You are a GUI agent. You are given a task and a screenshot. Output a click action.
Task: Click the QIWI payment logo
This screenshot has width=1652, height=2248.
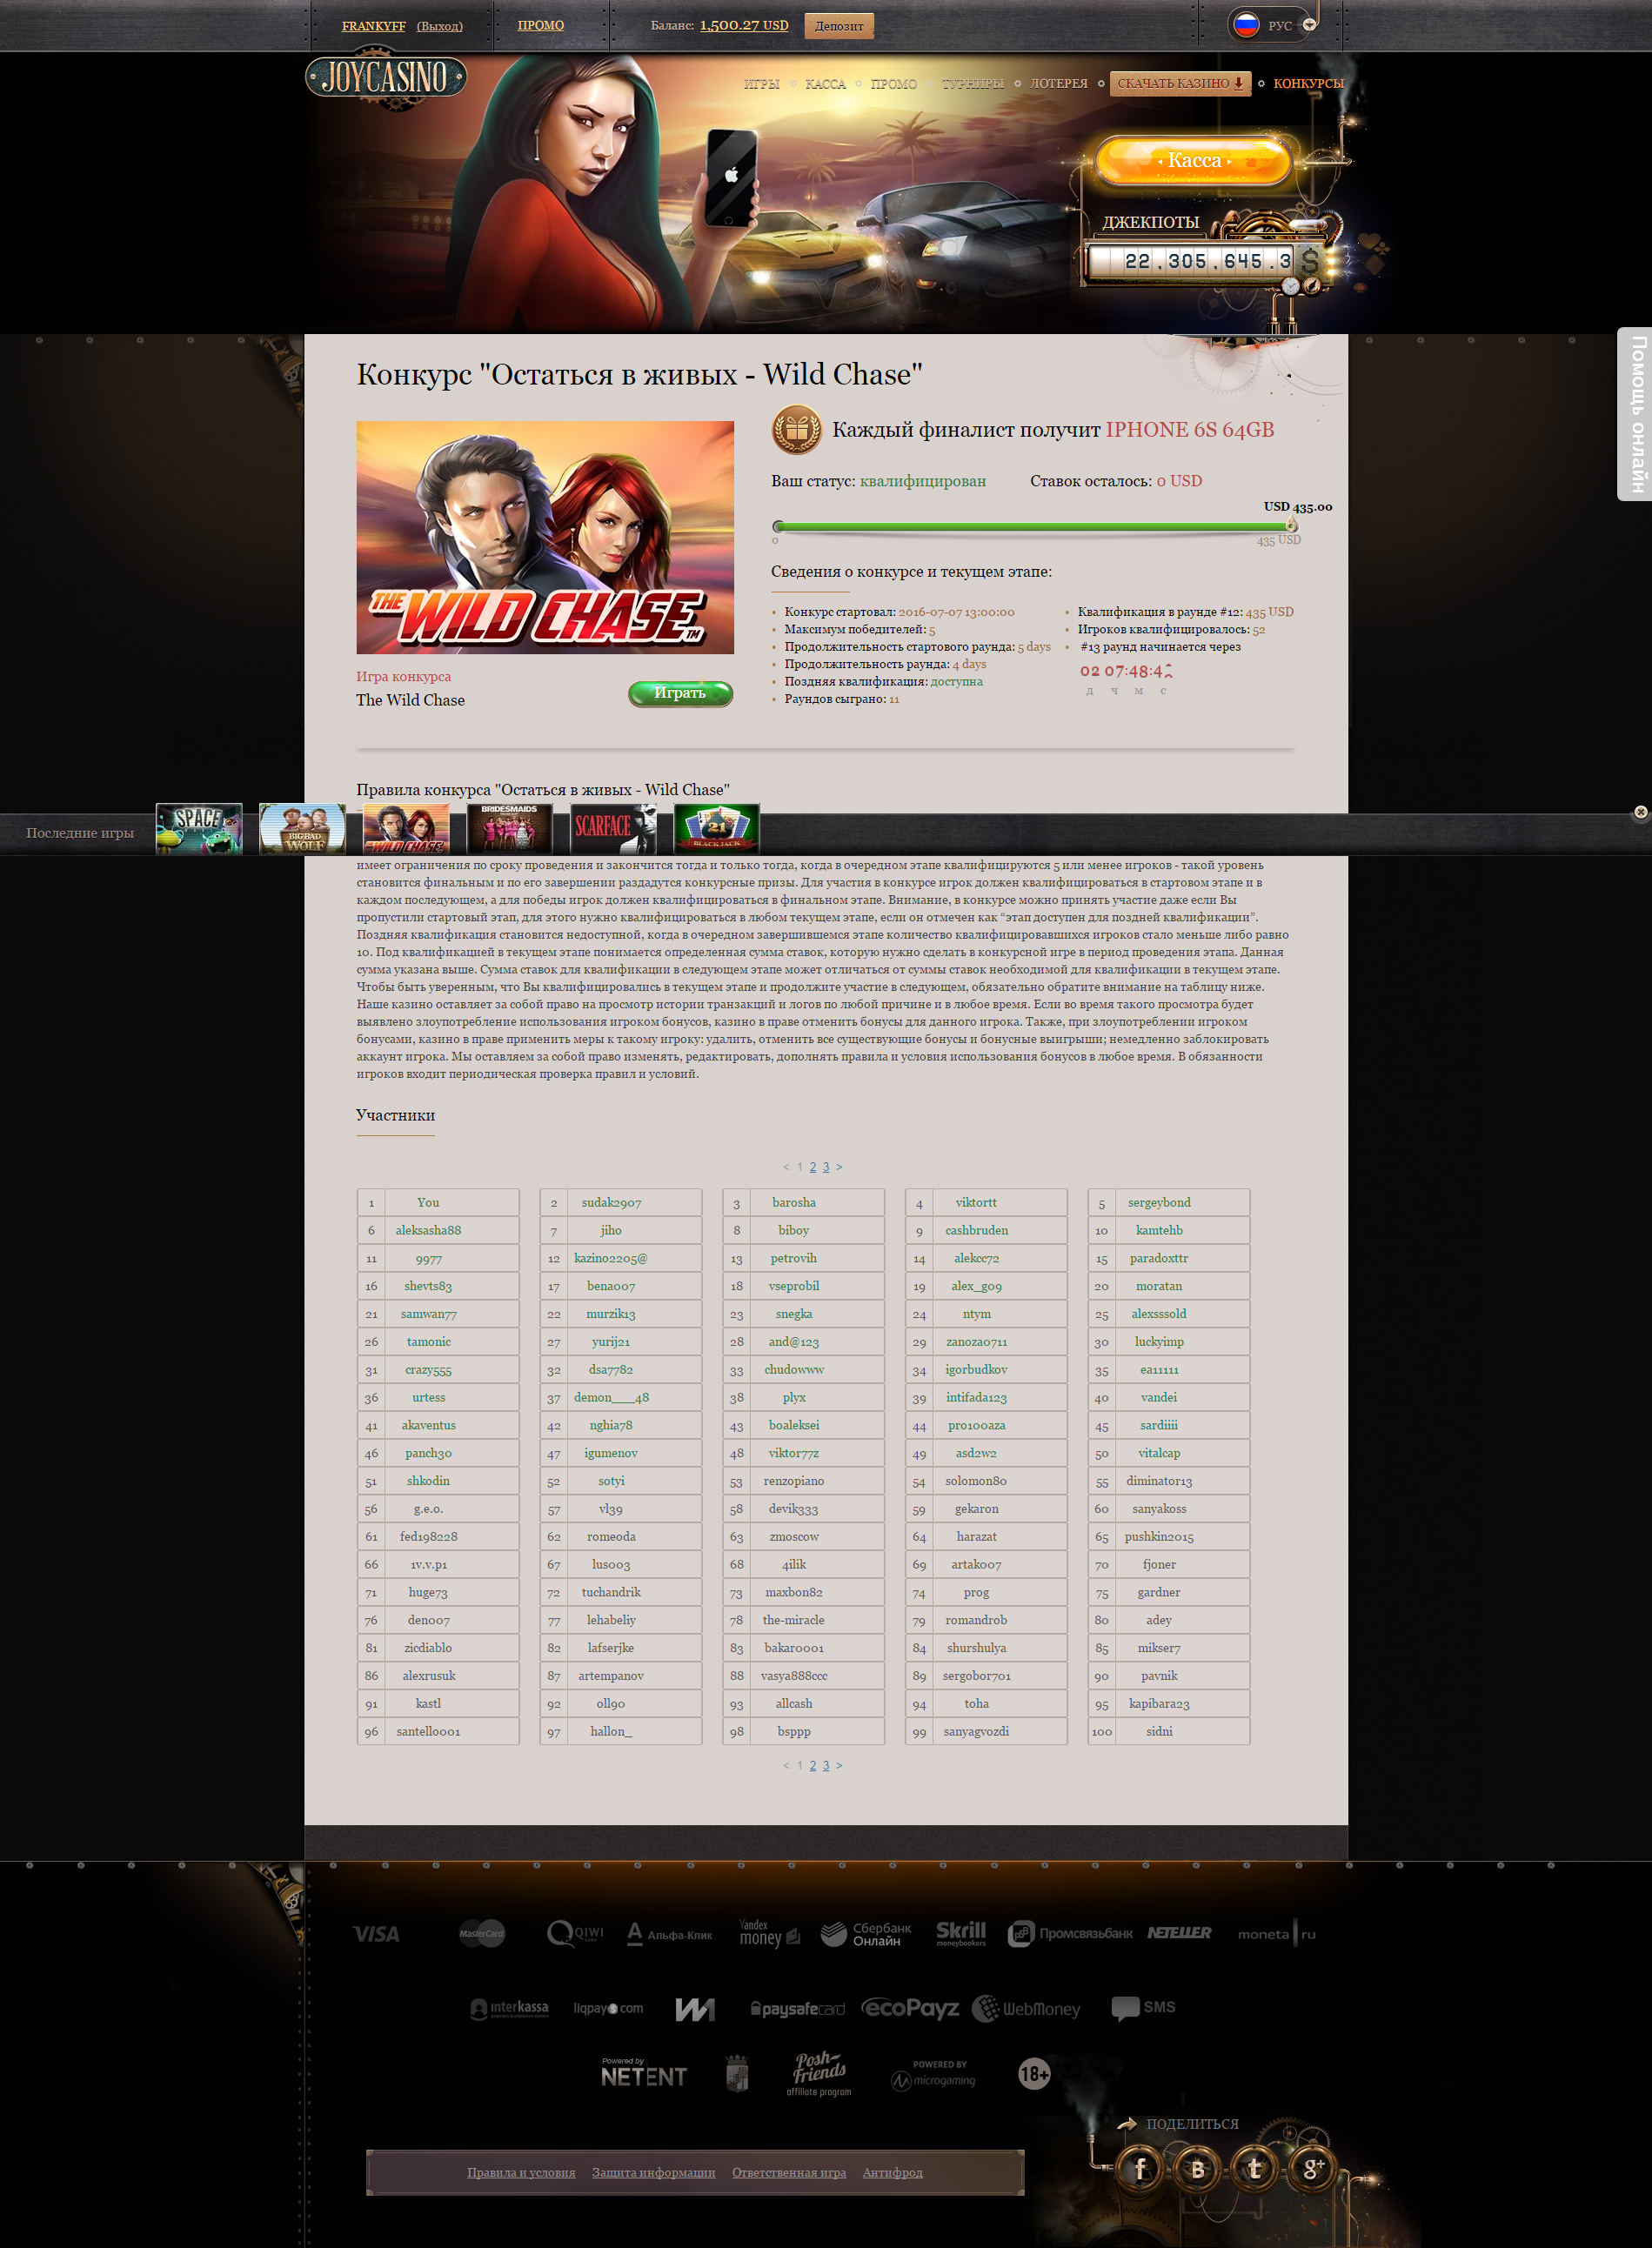pyautogui.click(x=575, y=1934)
